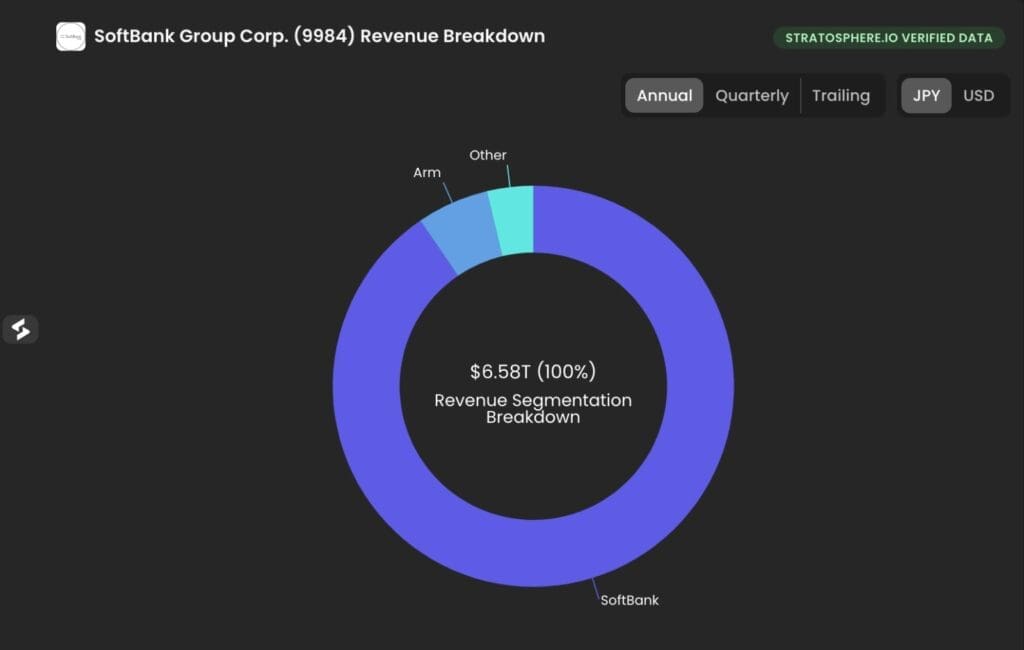Click the 'SoftBank Group Corp. (9984) Revenue Breakdown' title

point(319,36)
